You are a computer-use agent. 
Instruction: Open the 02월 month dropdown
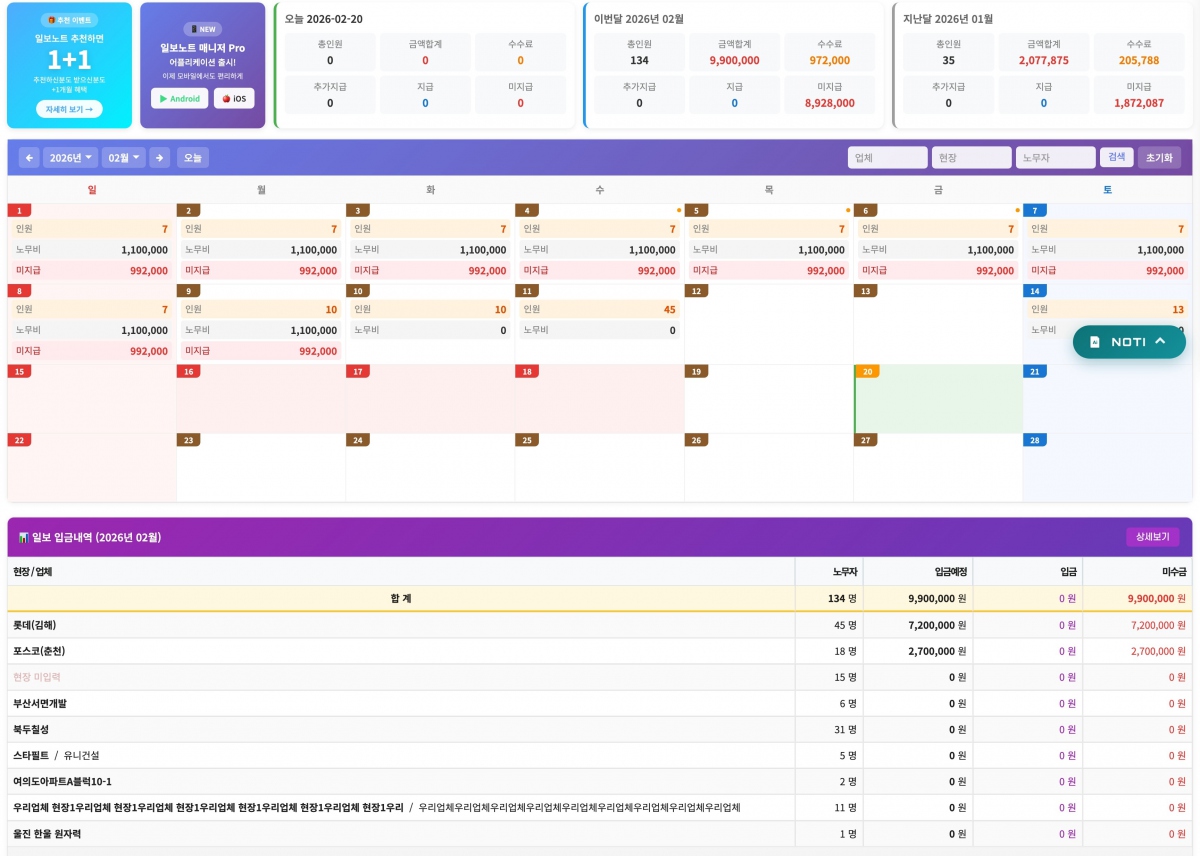123,158
